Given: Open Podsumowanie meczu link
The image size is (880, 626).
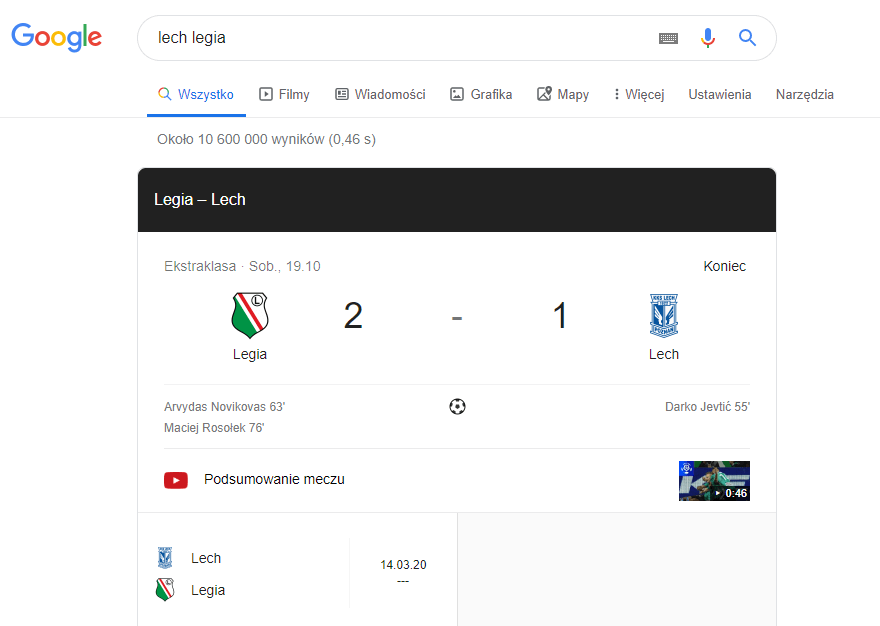Looking at the screenshot, I should tap(274, 480).
